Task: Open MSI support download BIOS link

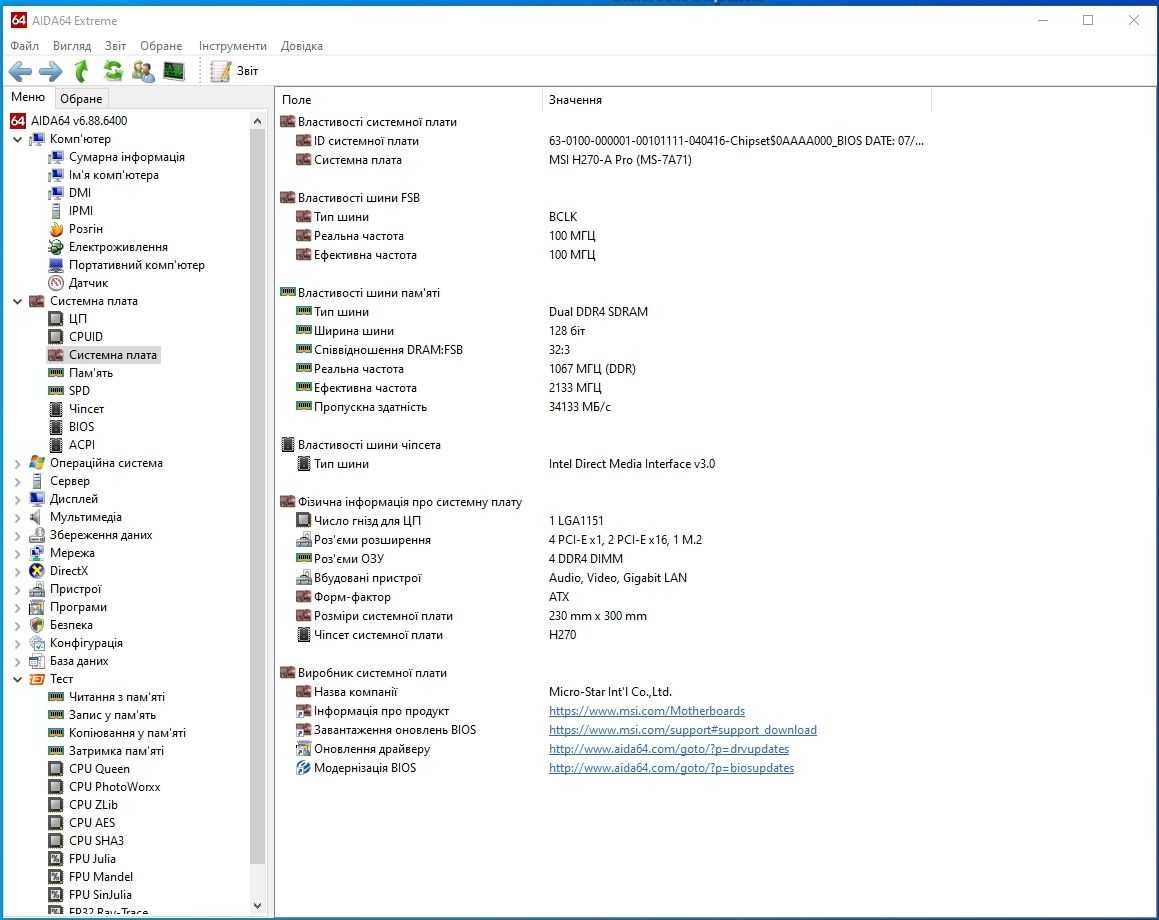Action: click(x=682, y=730)
